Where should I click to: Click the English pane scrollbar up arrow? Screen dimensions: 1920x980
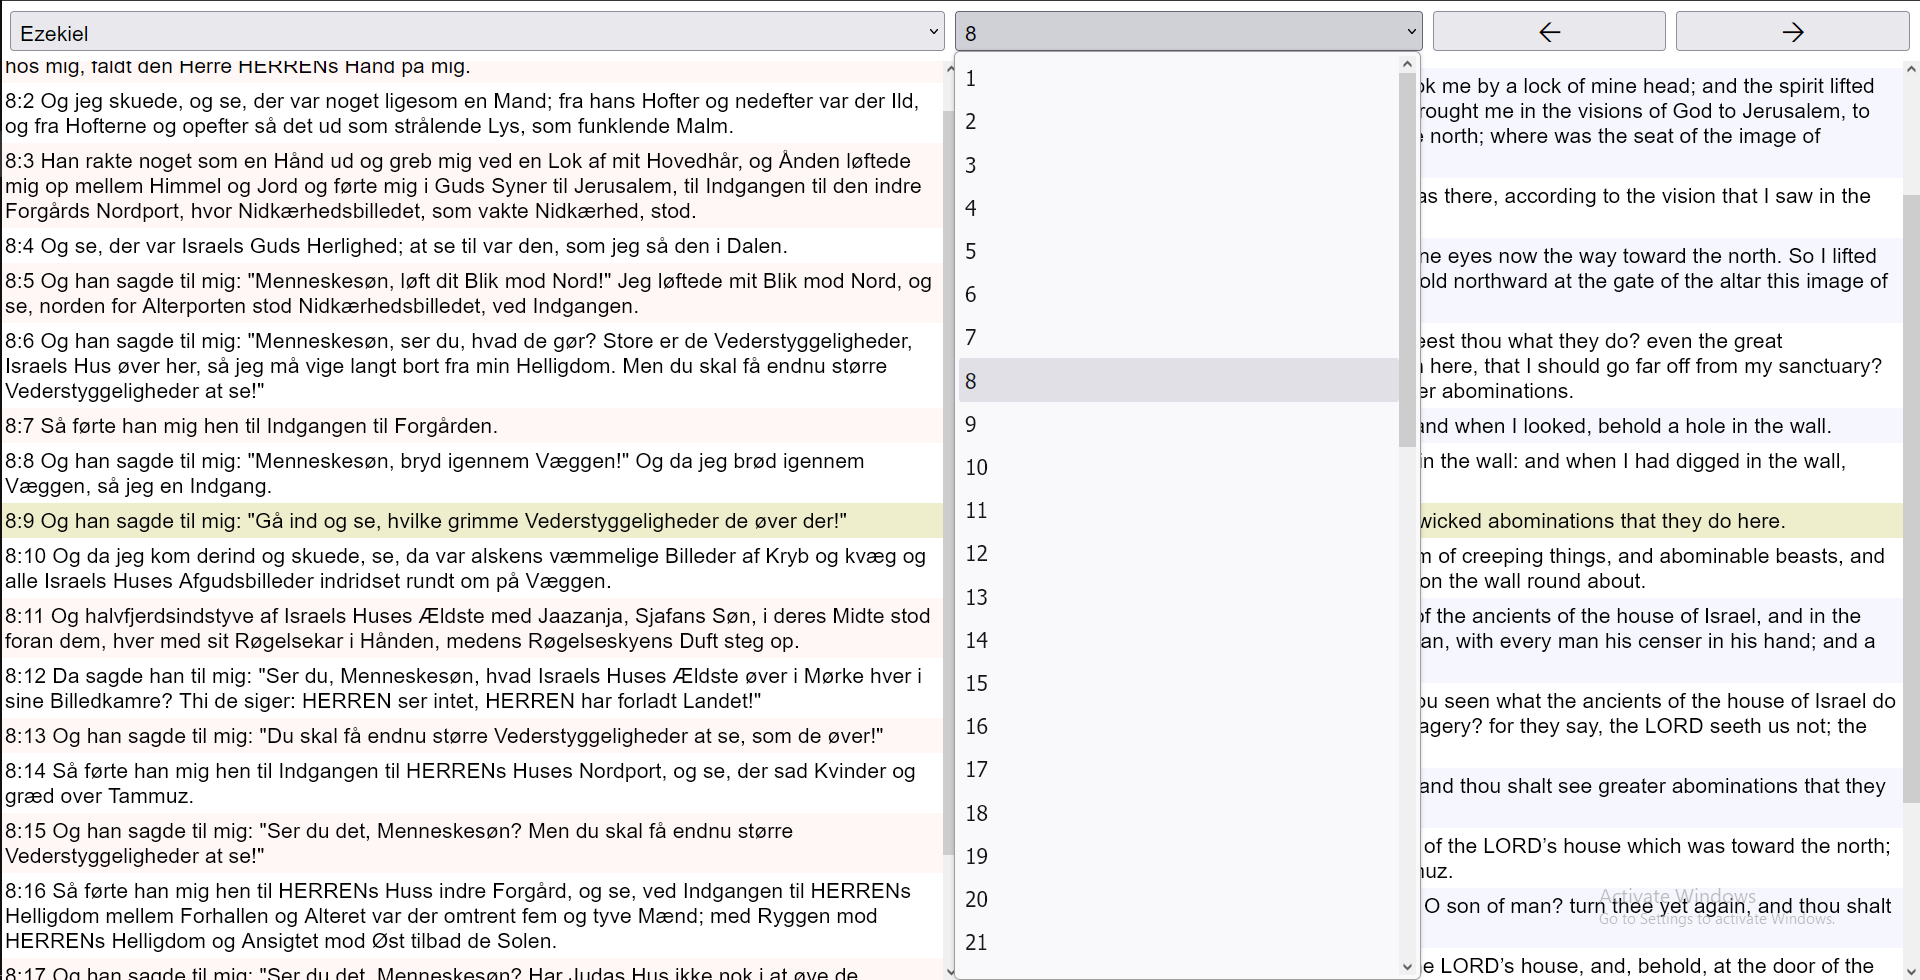(1911, 69)
